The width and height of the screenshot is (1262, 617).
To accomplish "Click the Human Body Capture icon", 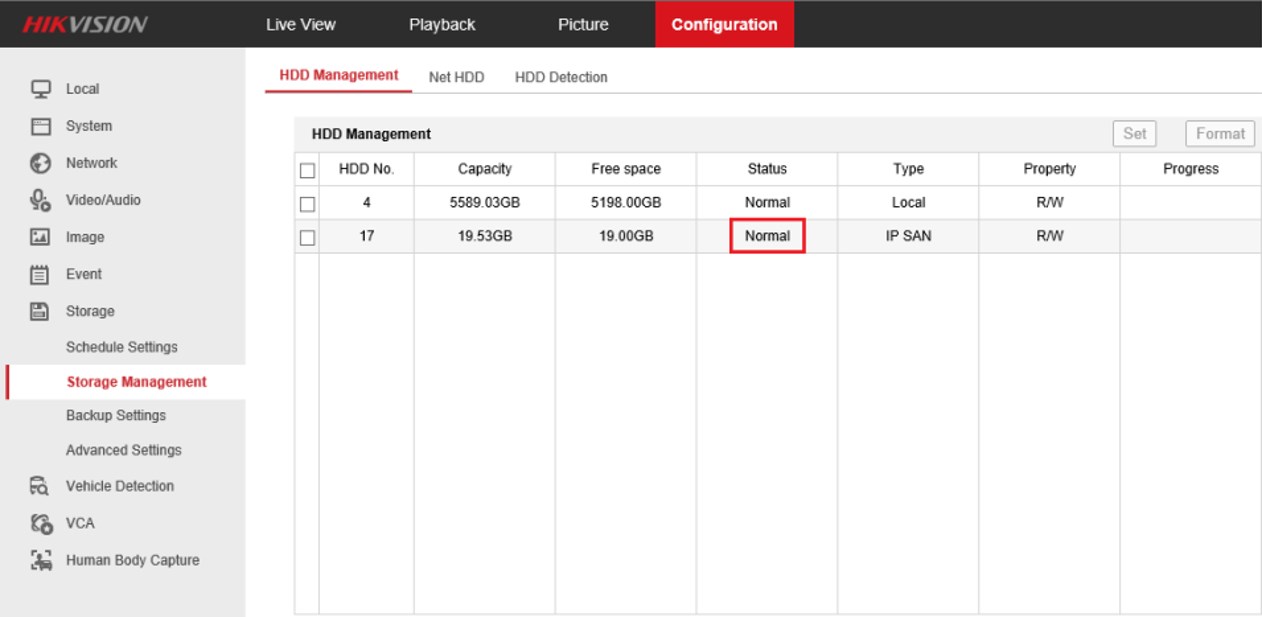I will tap(42, 560).
